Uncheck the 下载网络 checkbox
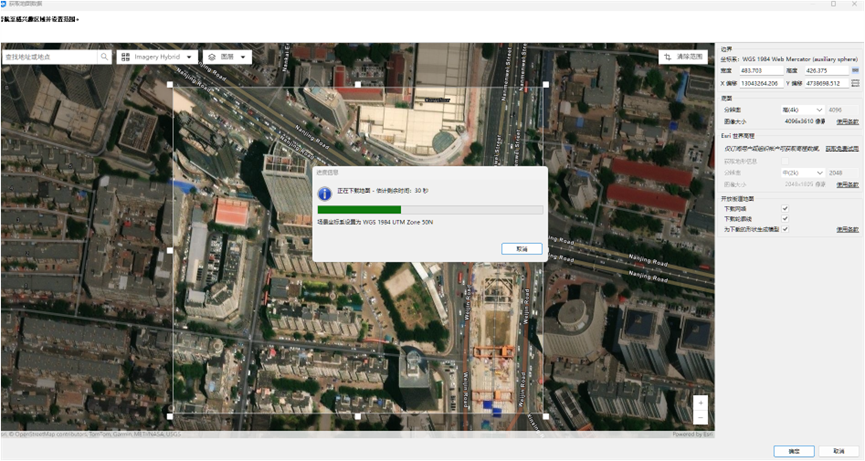Image resolution: width=865 pixels, height=461 pixels. [x=784, y=208]
